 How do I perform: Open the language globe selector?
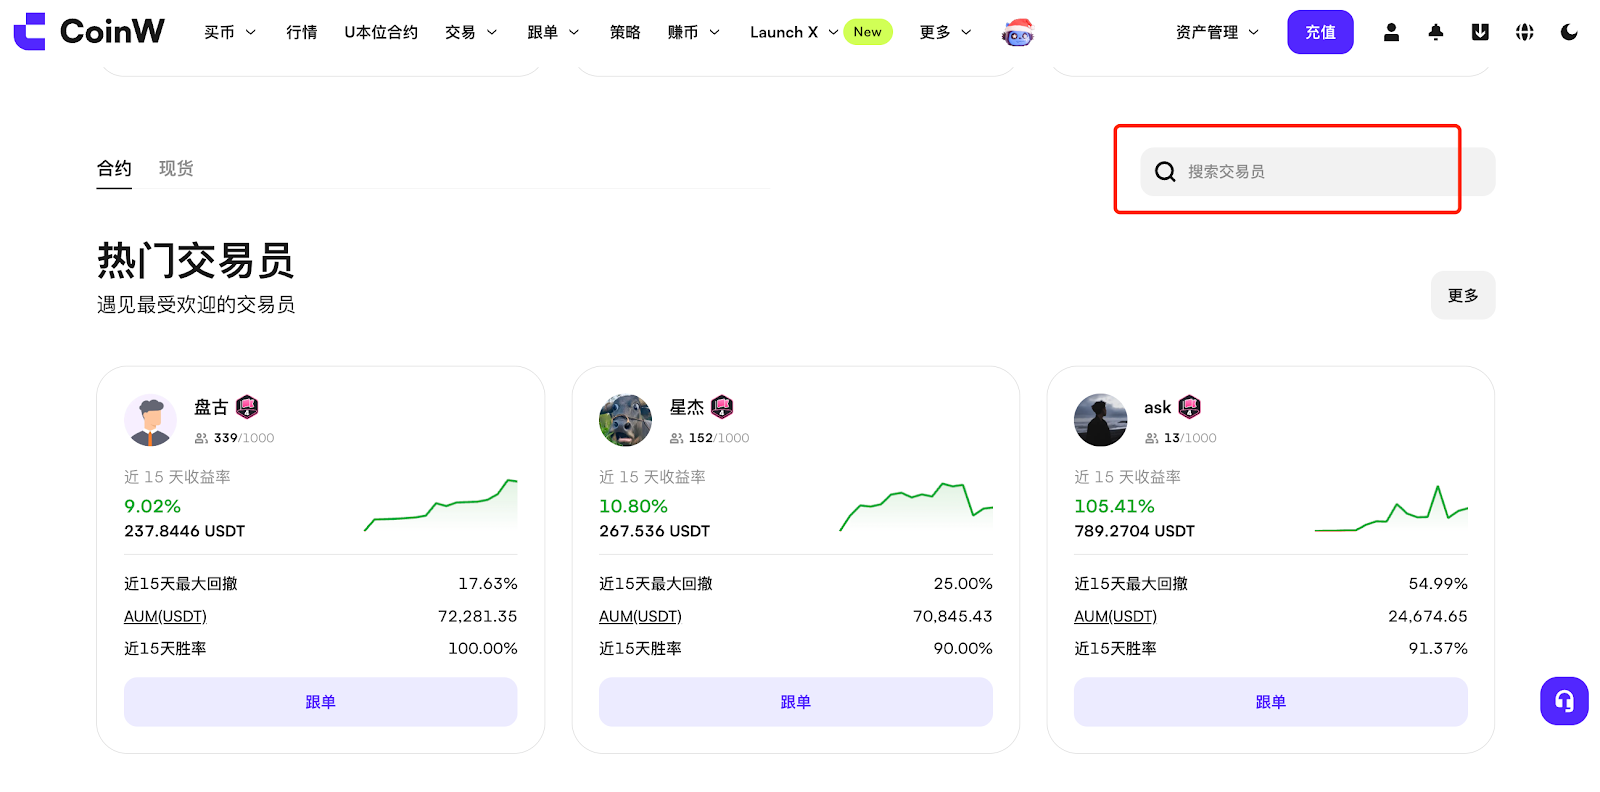click(1524, 32)
